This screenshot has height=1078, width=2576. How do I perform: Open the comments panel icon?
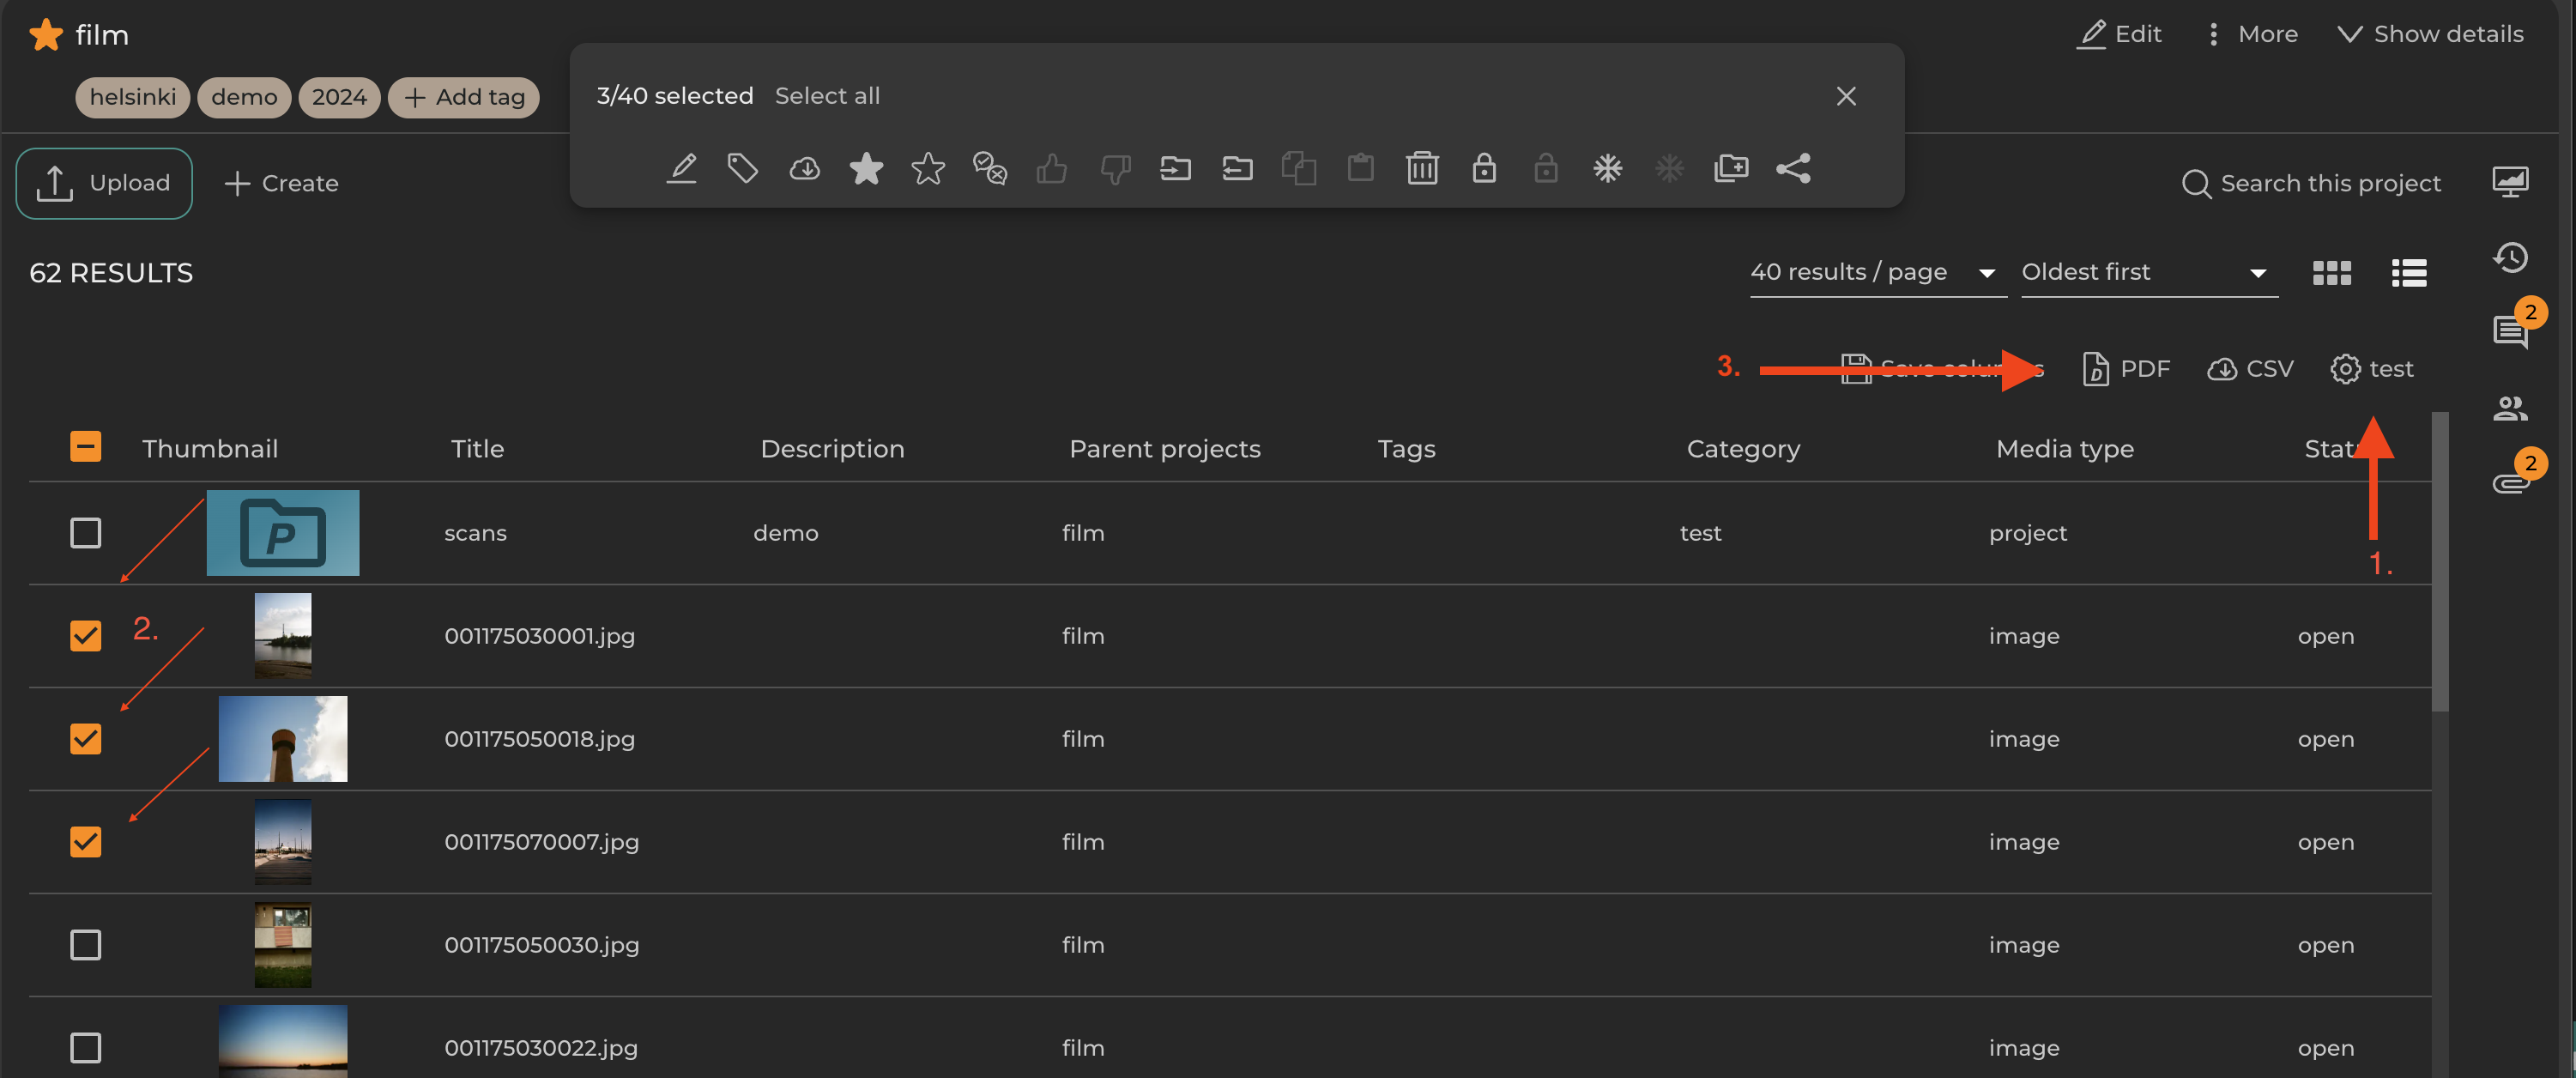pos(2510,331)
